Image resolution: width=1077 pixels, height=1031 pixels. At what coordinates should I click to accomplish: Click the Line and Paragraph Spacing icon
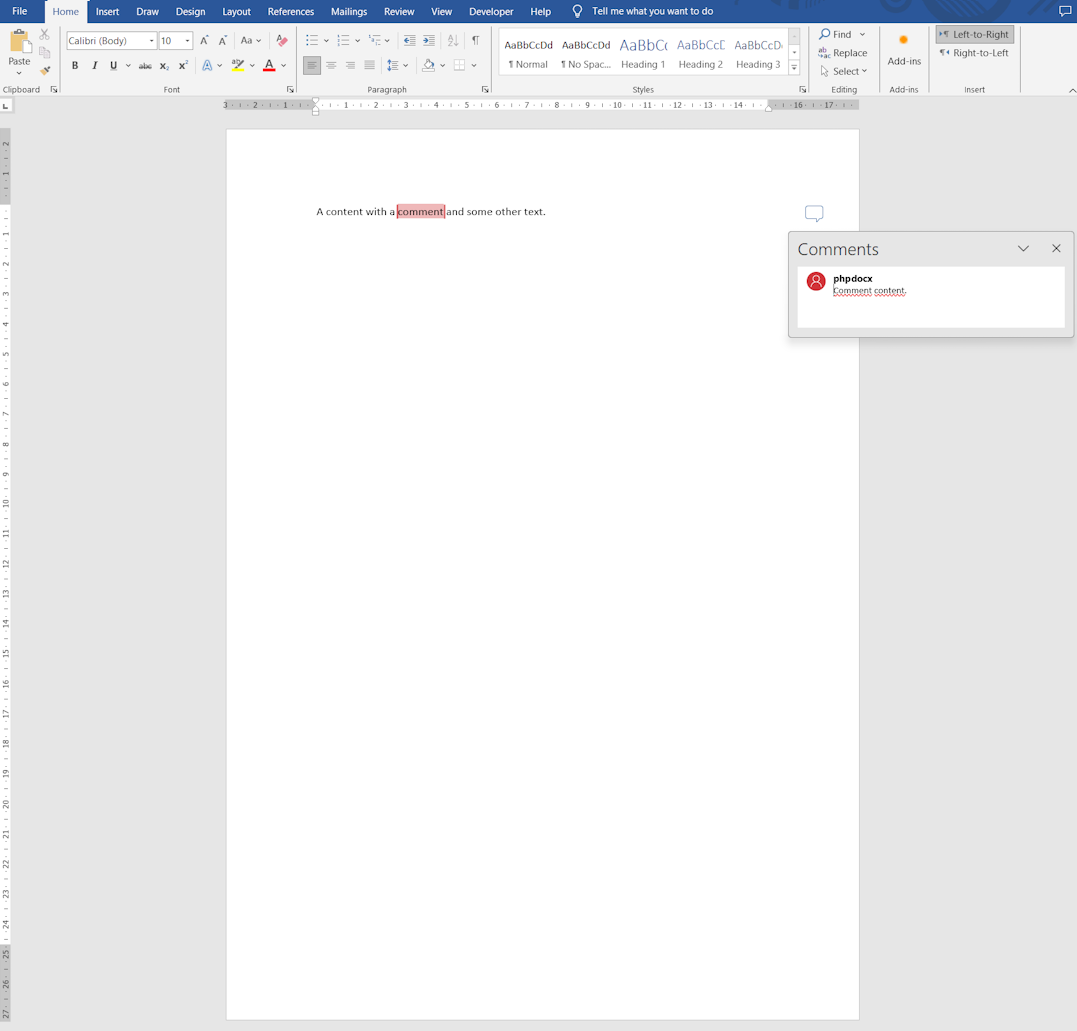393,65
